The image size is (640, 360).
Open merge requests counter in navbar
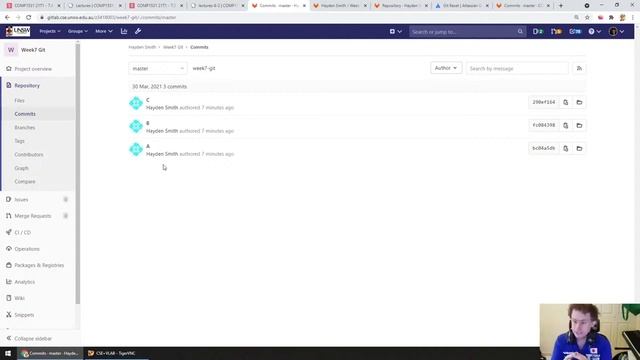[x=556, y=31]
